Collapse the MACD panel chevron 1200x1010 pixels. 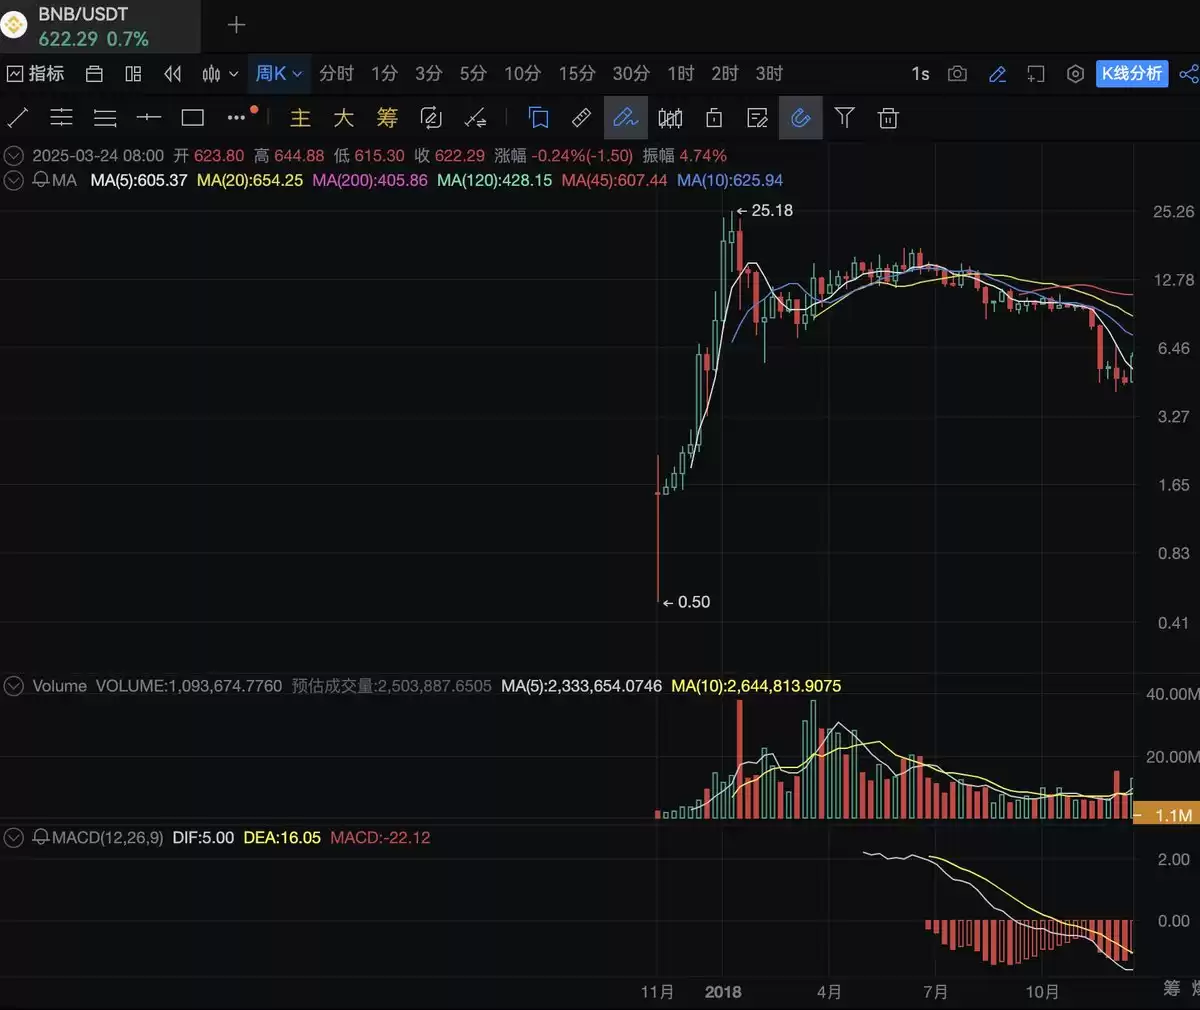pyautogui.click(x=14, y=837)
